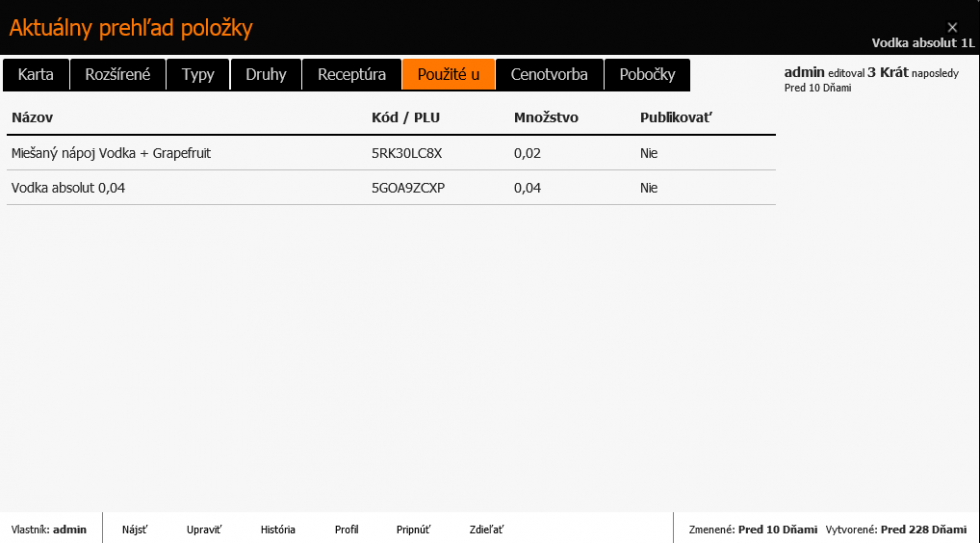Click the Upraviť button

[x=204, y=529]
